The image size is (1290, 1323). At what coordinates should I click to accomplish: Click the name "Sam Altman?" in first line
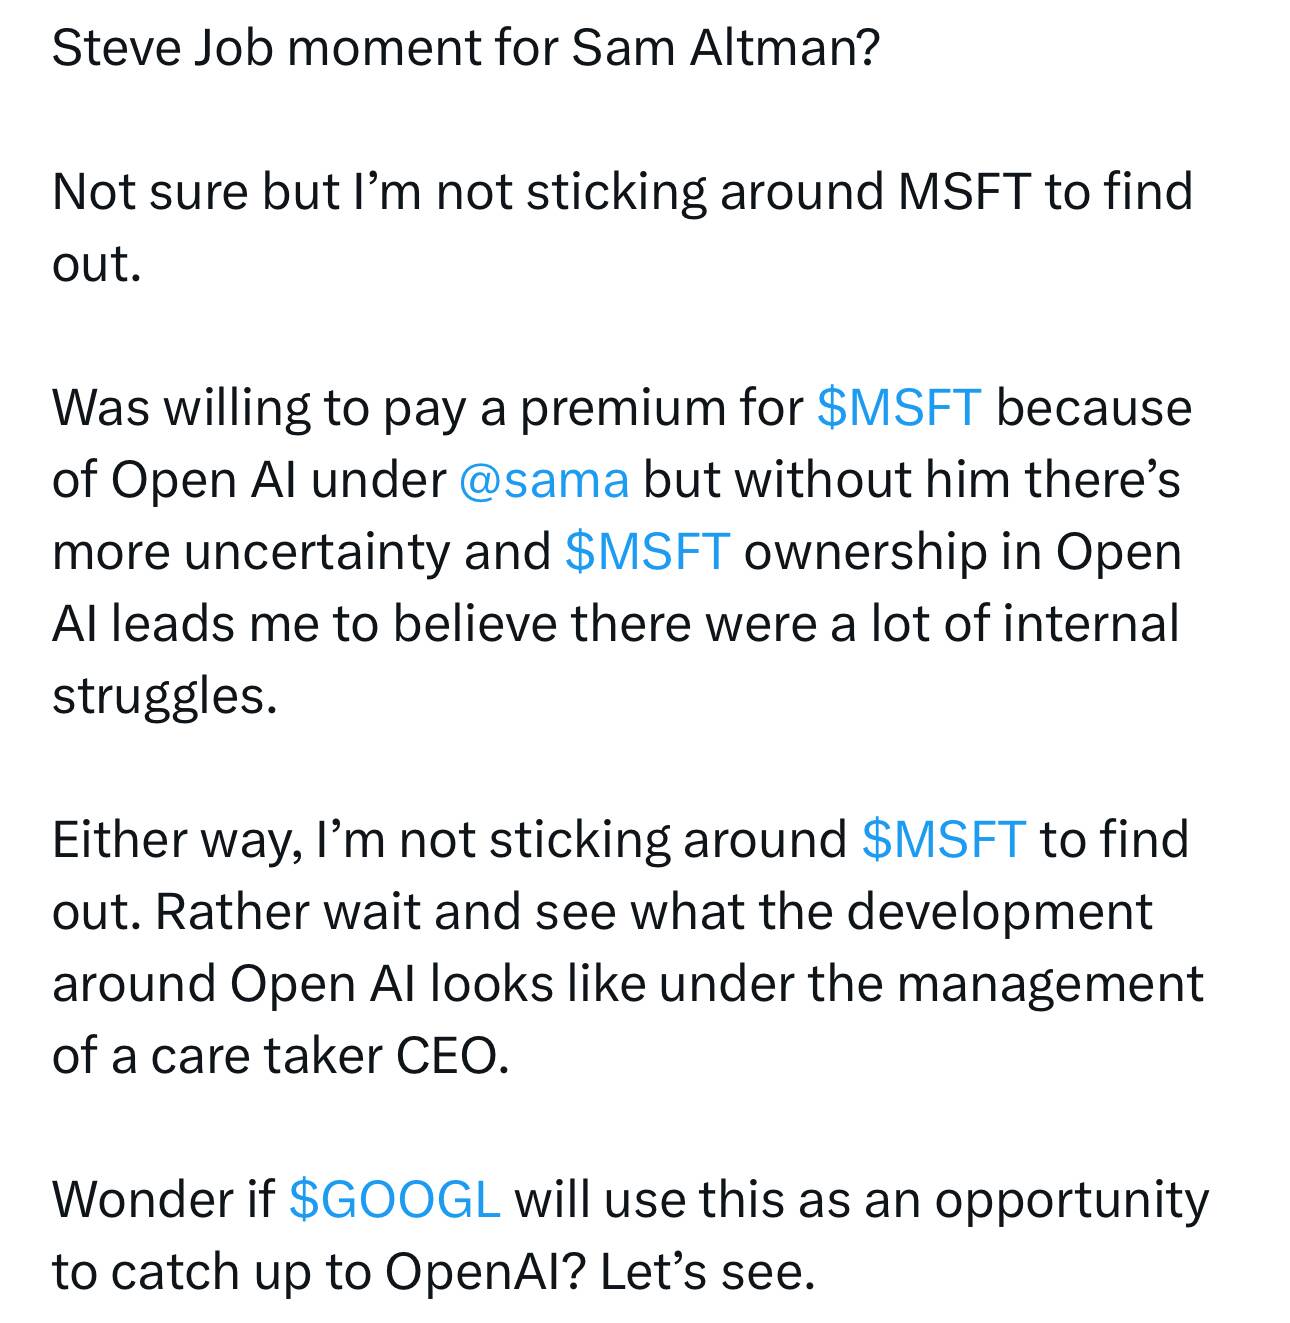[725, 47]
